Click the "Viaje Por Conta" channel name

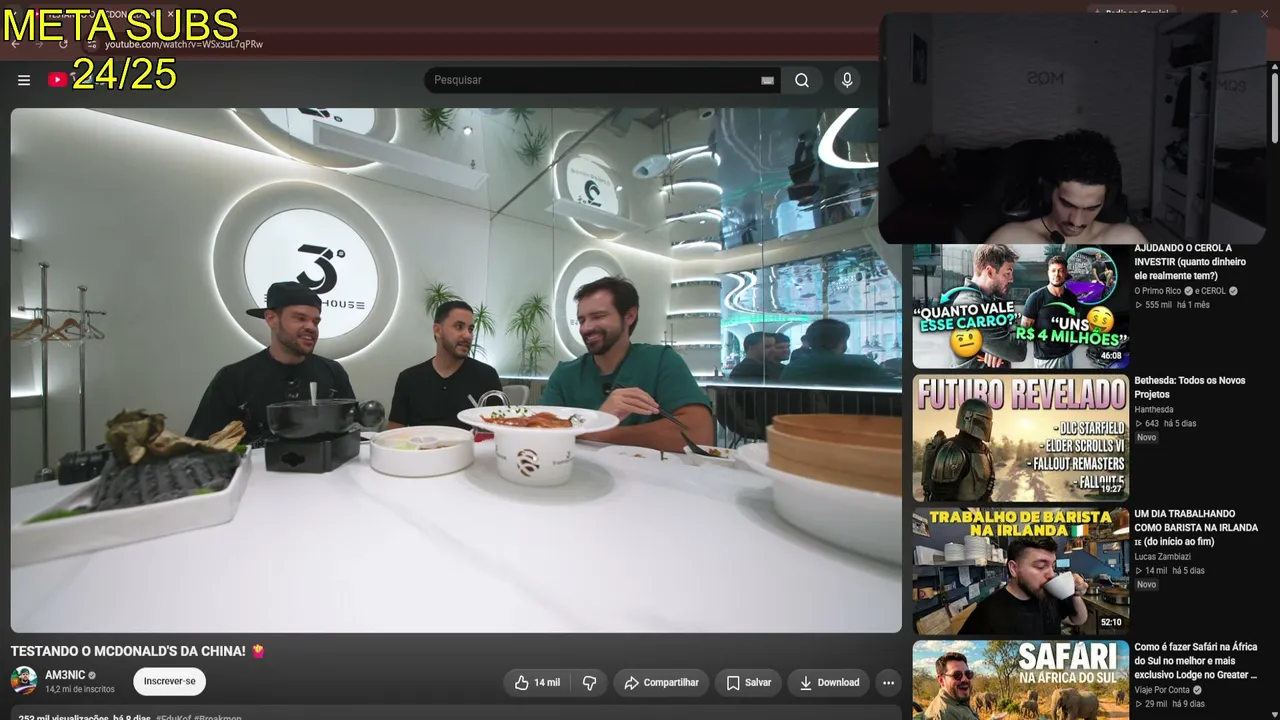(1162, 690)
